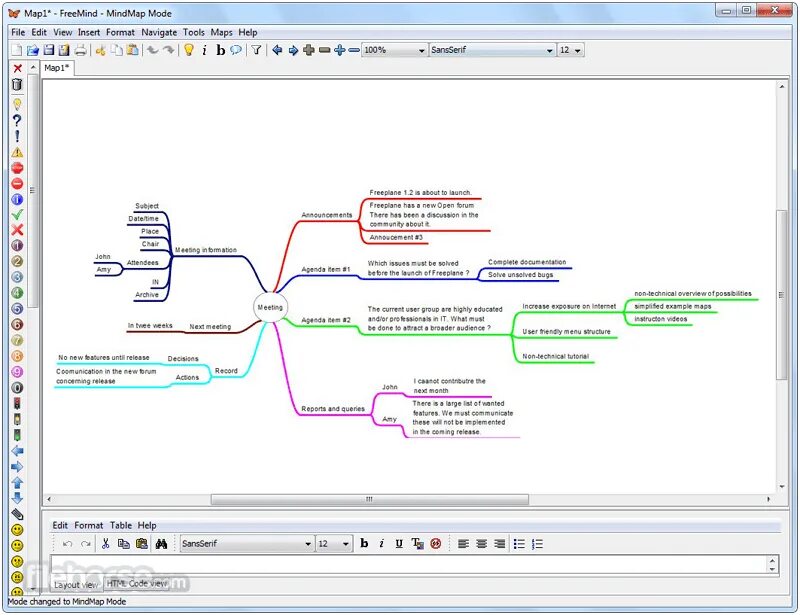Open the main toolbar font size 12 dropdown

(570, 50)
